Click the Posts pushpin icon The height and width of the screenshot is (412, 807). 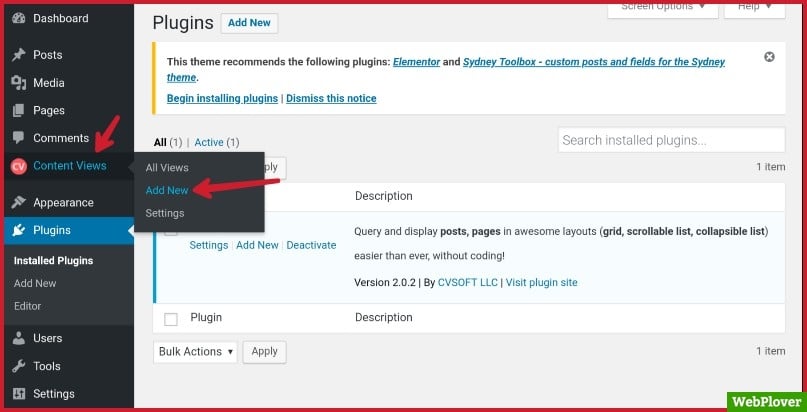point(19,55)
